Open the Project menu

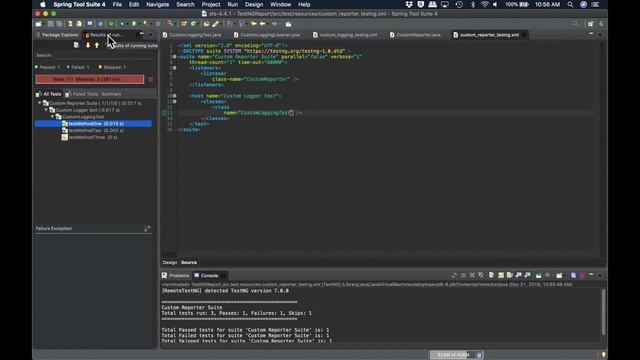[211, 4]
